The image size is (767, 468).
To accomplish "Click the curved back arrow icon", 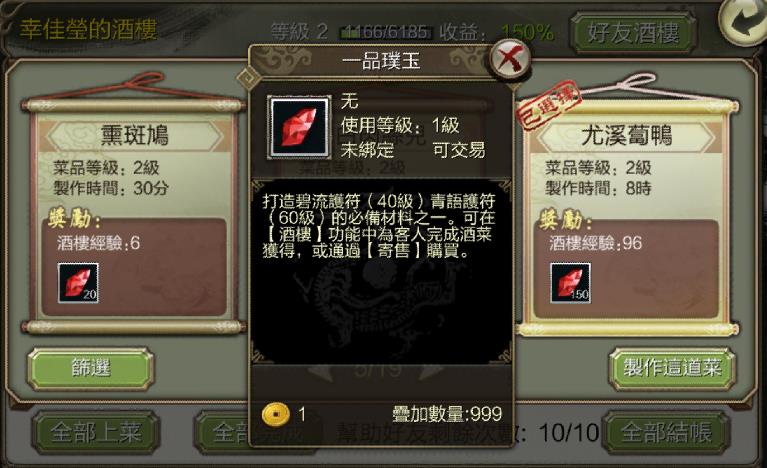I will [x=744, y=21].
